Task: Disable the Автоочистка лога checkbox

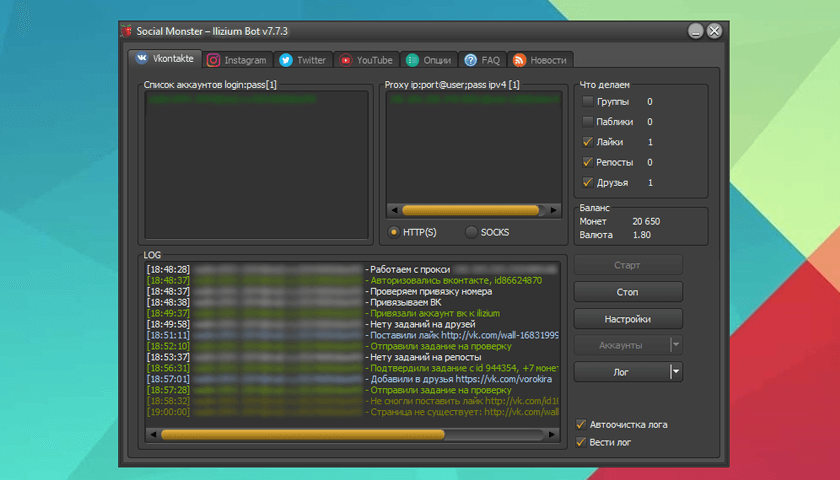Action: [x=581, y=424]
